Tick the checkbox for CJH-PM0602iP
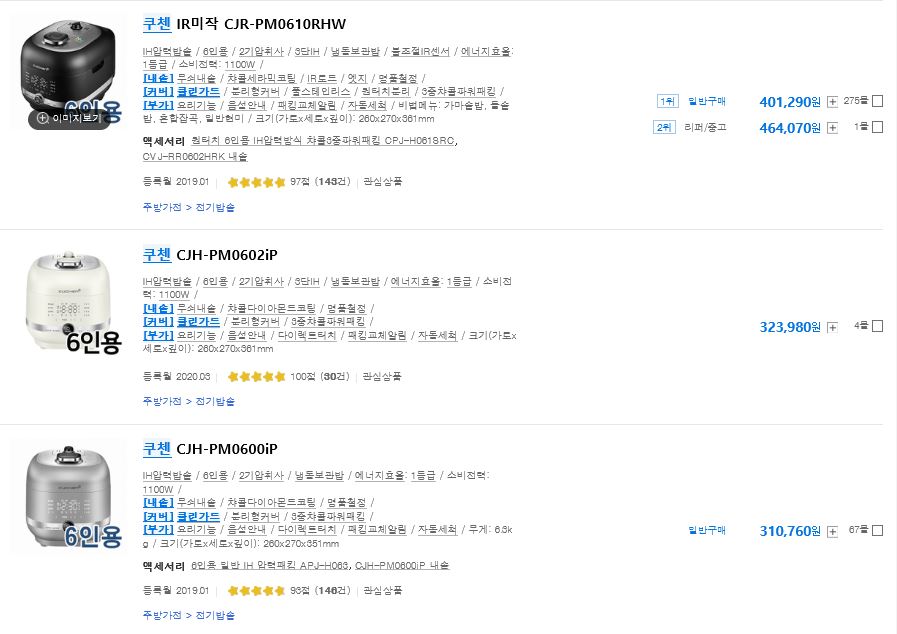Screen dimensions: 897x634 878,326
